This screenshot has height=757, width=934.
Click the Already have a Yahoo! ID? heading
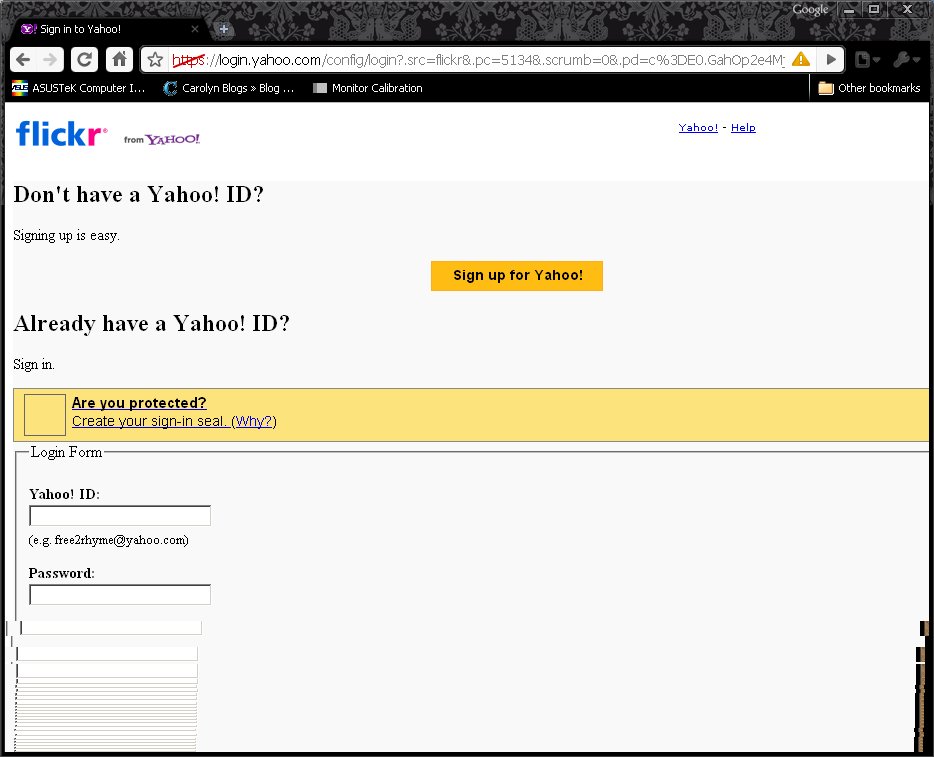(151, 323)
